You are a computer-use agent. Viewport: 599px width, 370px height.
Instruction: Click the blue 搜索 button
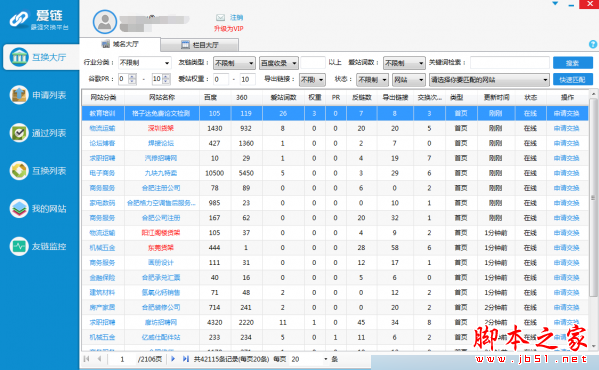point(573,63)
